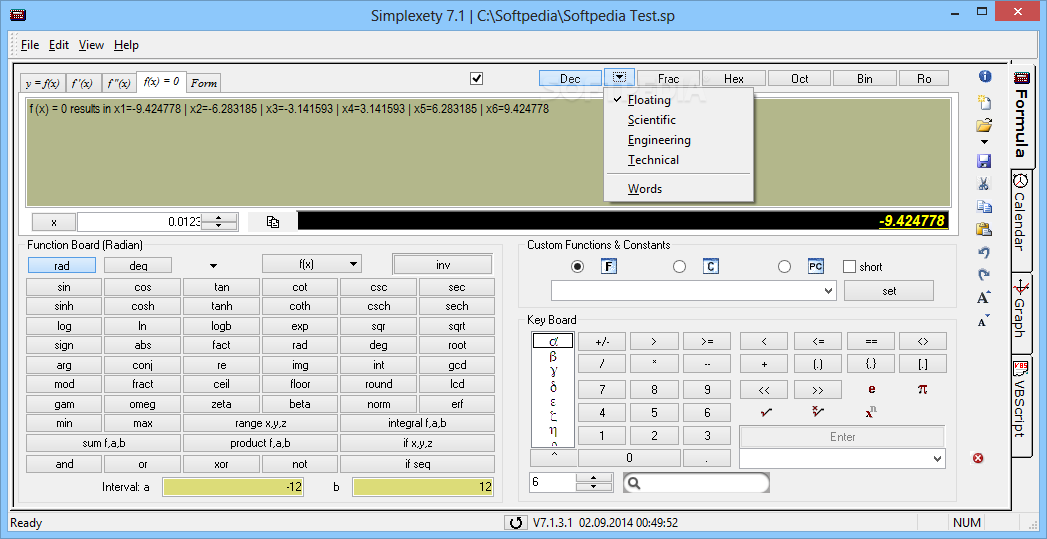
Task: Toggle the checkbox above the results area
Action: click(x=476, y=79)
